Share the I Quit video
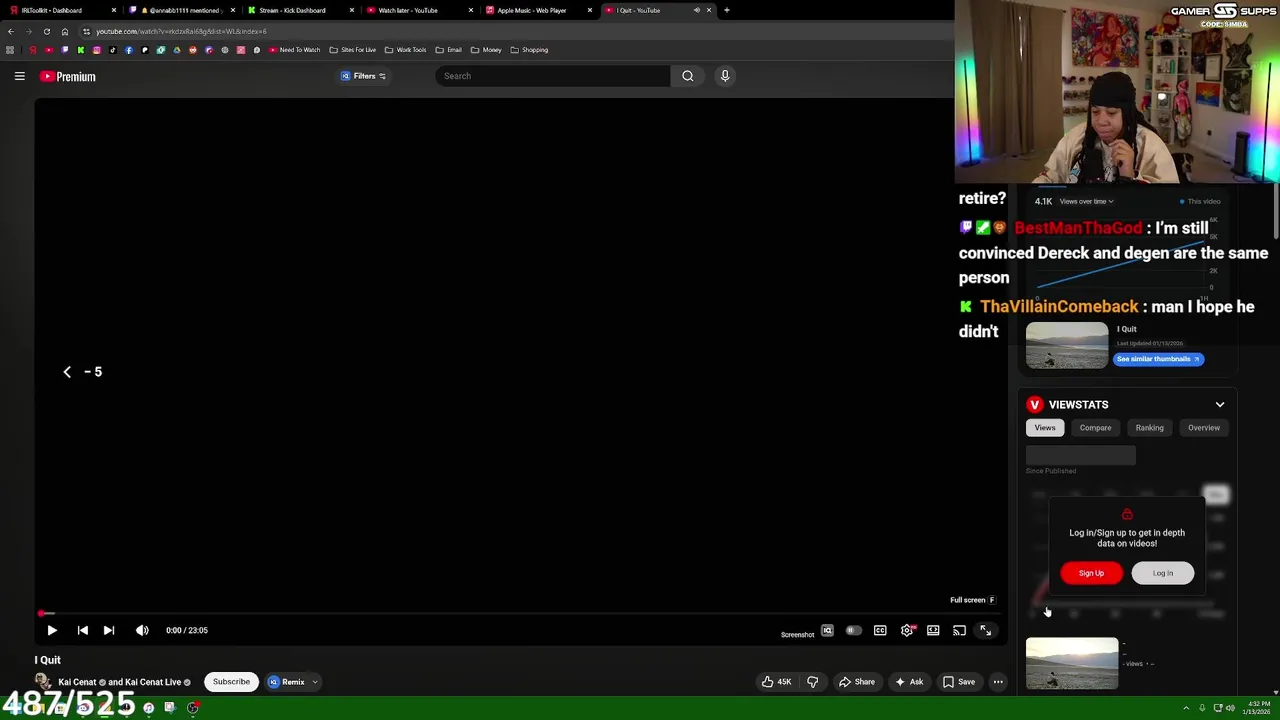 pyautogui.click(x=856, y=682)
